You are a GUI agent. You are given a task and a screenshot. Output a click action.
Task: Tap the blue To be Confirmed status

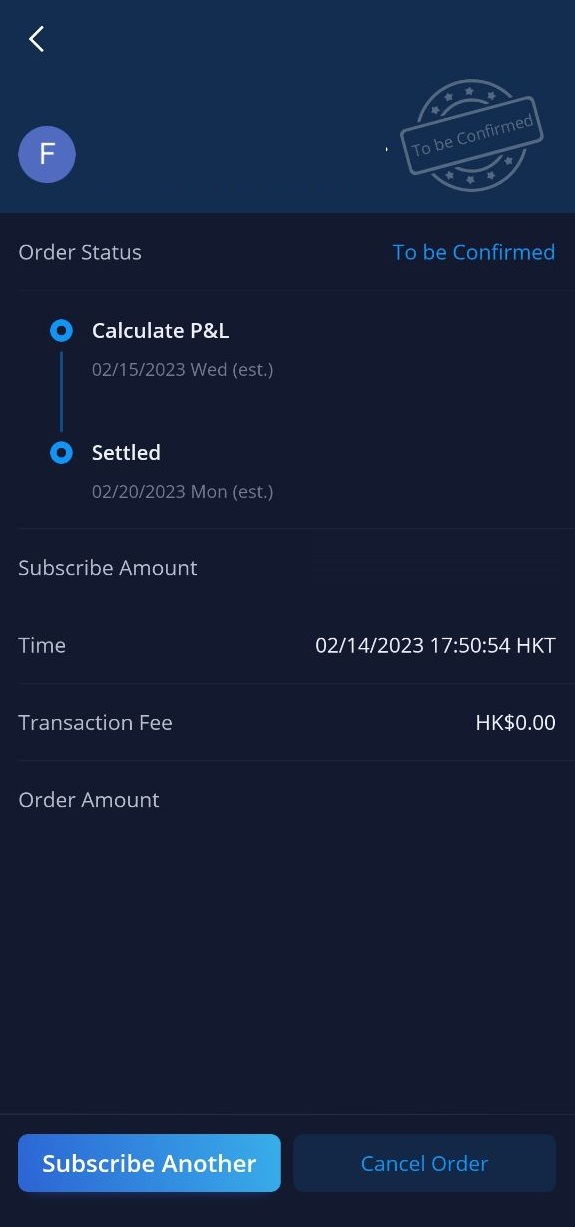click(x=474, y=252)
